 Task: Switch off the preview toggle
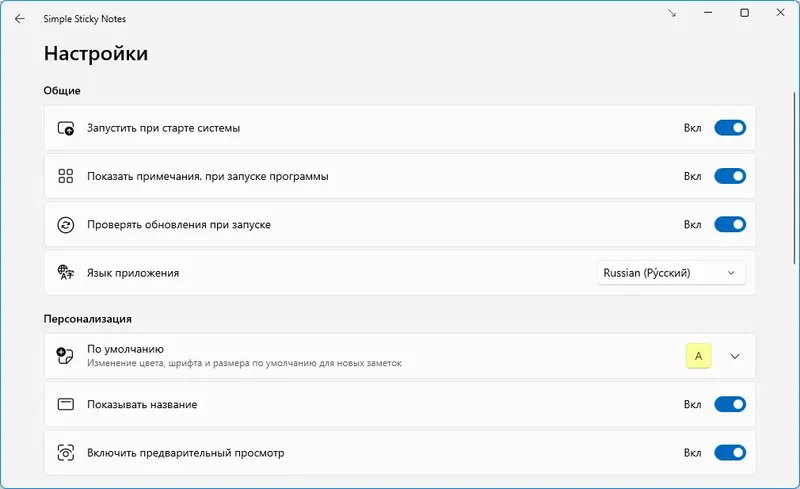[730, 453]
